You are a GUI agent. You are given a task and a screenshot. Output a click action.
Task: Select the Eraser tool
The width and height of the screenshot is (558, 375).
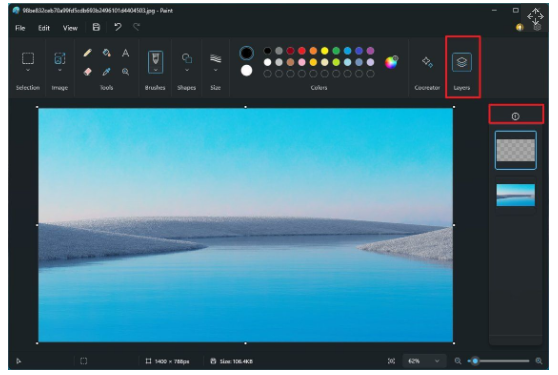click(88, 72)
